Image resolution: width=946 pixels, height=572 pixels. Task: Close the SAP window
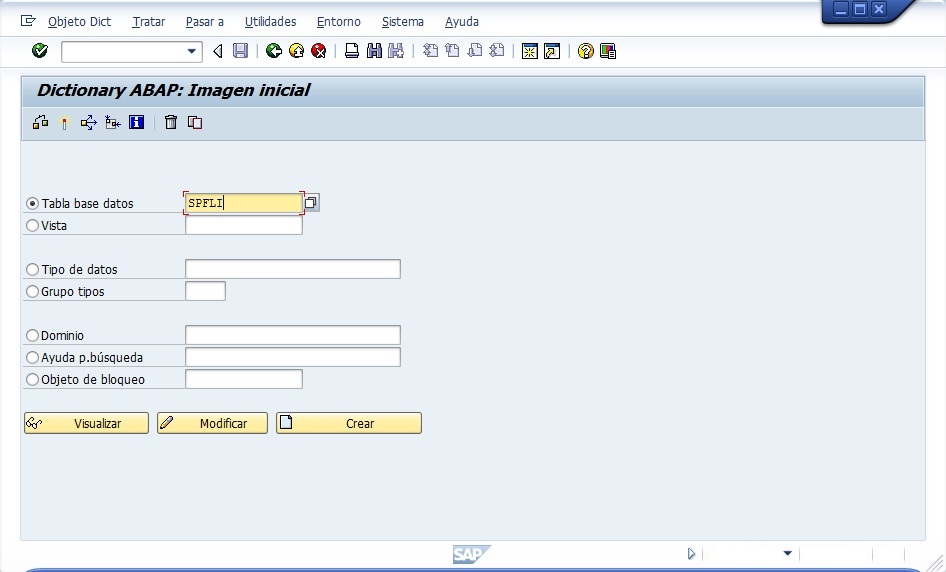[x=879, y=9]
